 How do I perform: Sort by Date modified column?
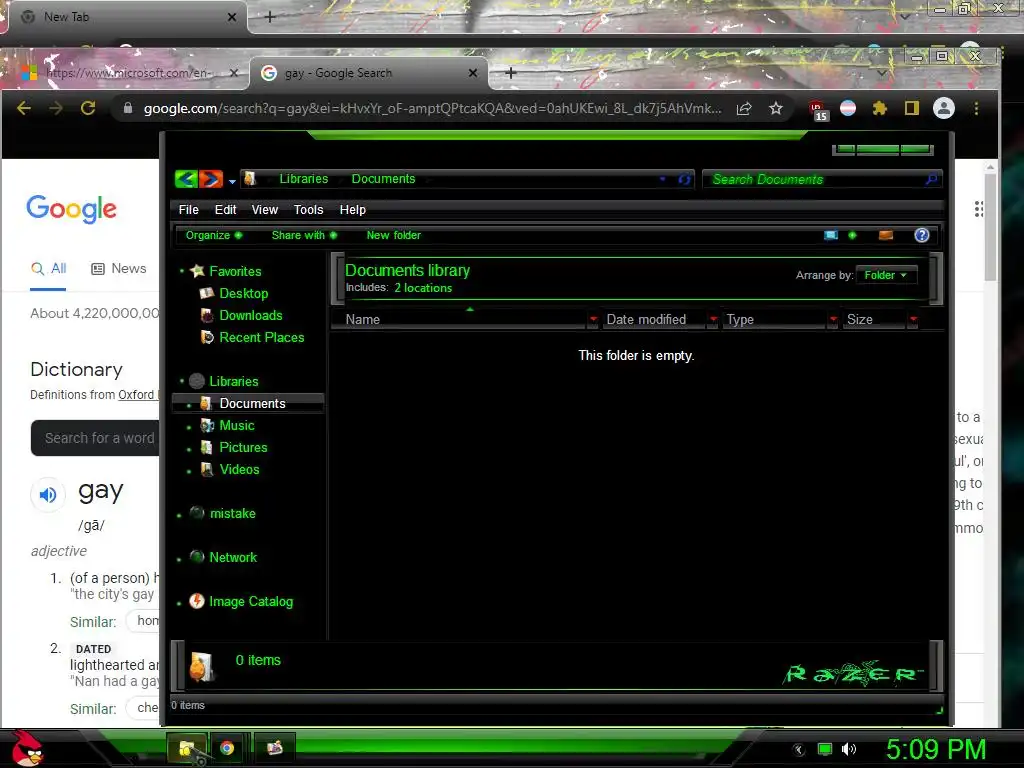pos(653,319)
